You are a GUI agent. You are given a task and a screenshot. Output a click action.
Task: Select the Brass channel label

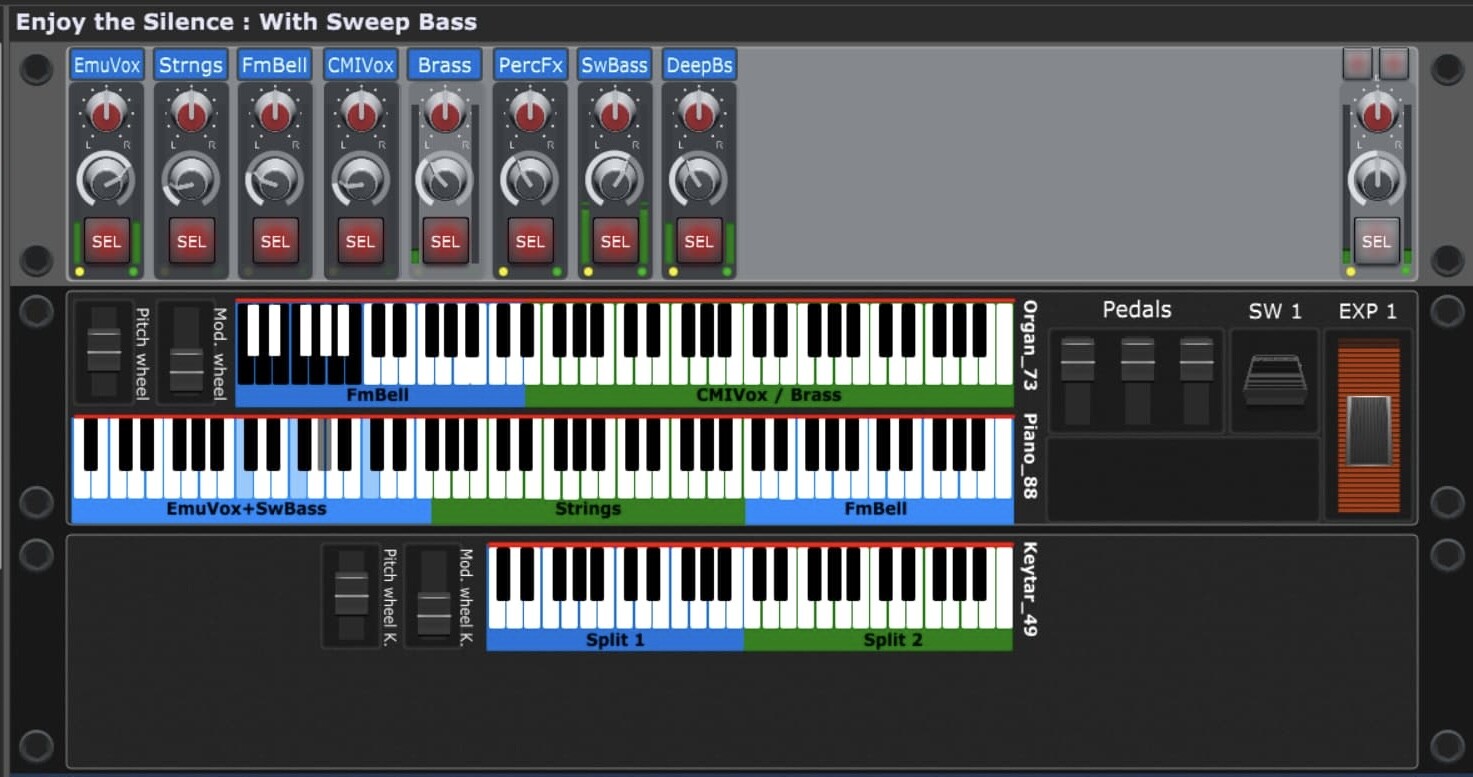point(444,65)
